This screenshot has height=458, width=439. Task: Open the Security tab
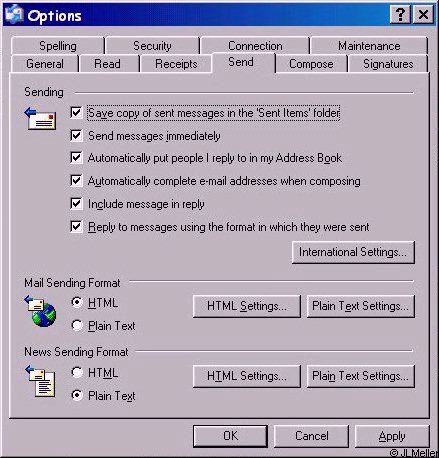[x=152, y=46]
